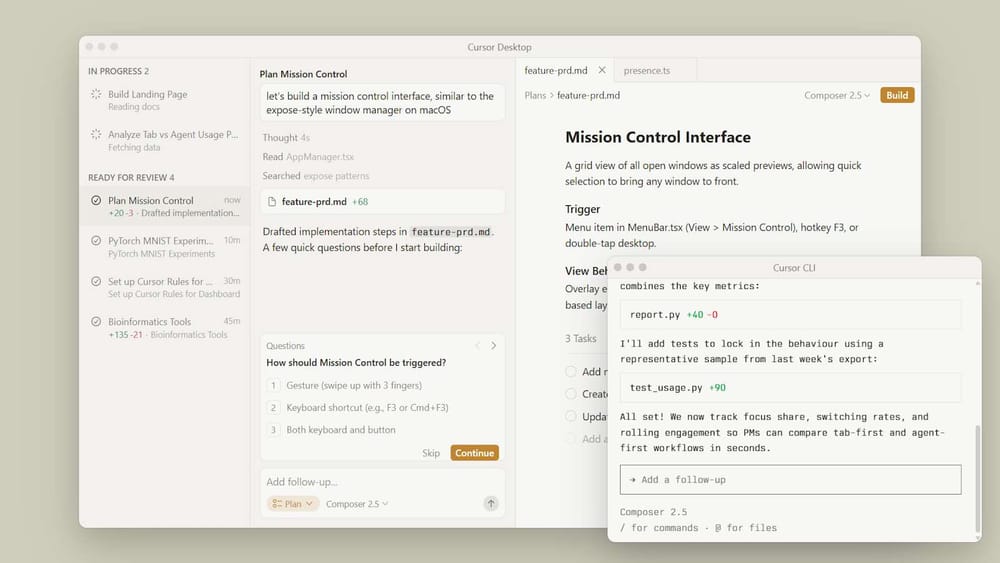1000x563 pixels.
Task: Open the Composer 2.5 dropdown under follow-up box
Action: pyautogui.click(x=357, y=504)
